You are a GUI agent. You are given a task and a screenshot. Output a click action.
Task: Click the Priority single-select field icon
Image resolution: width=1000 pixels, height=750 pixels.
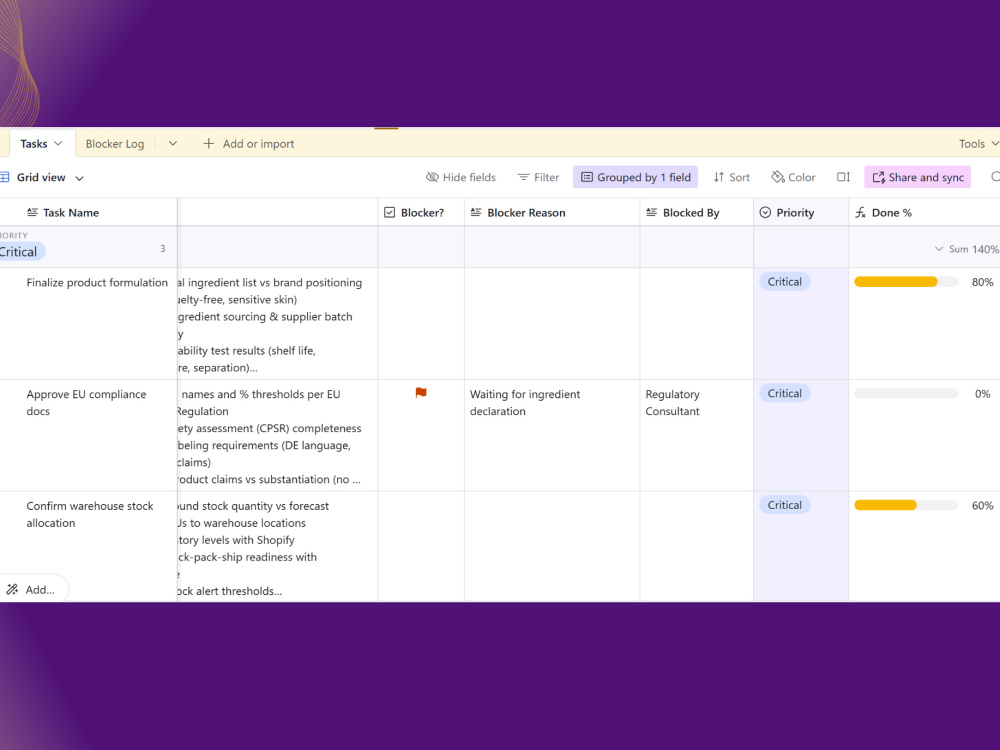(765, 212)
